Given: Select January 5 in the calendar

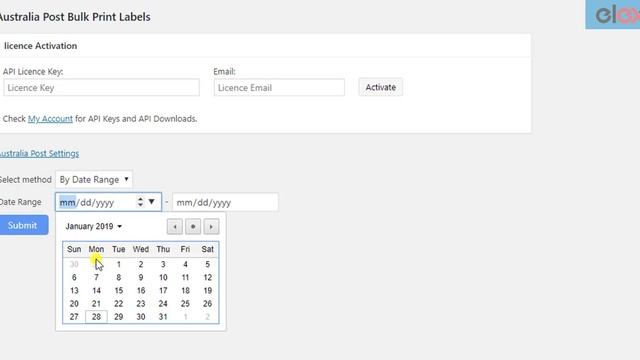Looking at the screenshot, I should pos(207,264).
